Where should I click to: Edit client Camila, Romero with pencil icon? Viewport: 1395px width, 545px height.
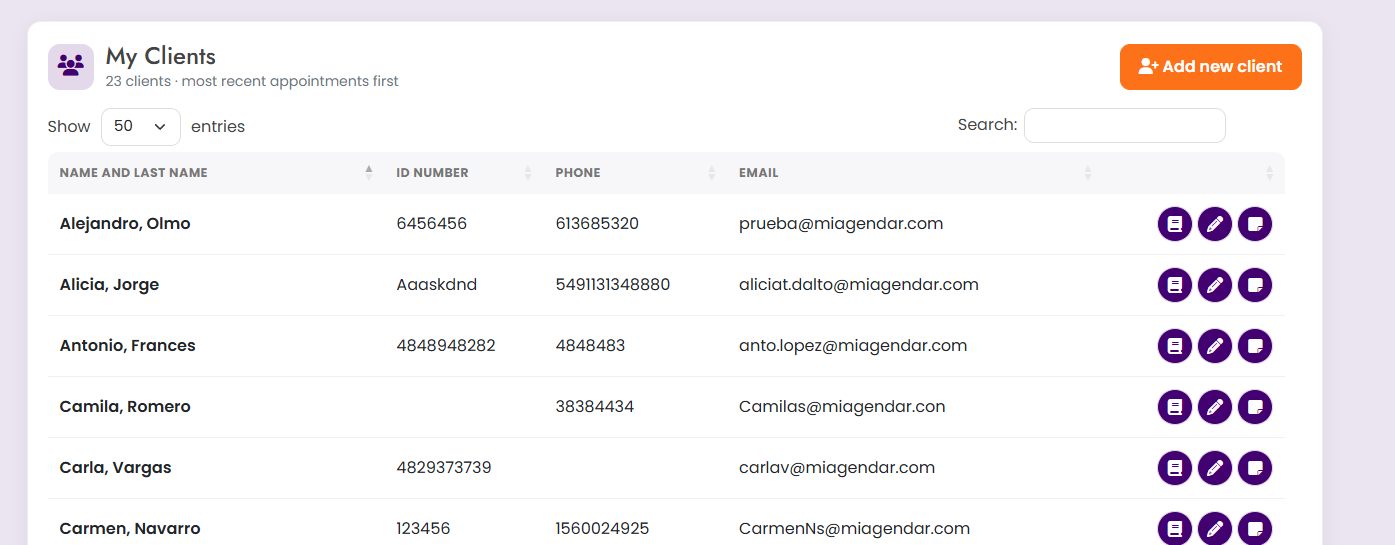click(x=1215, y=407)
